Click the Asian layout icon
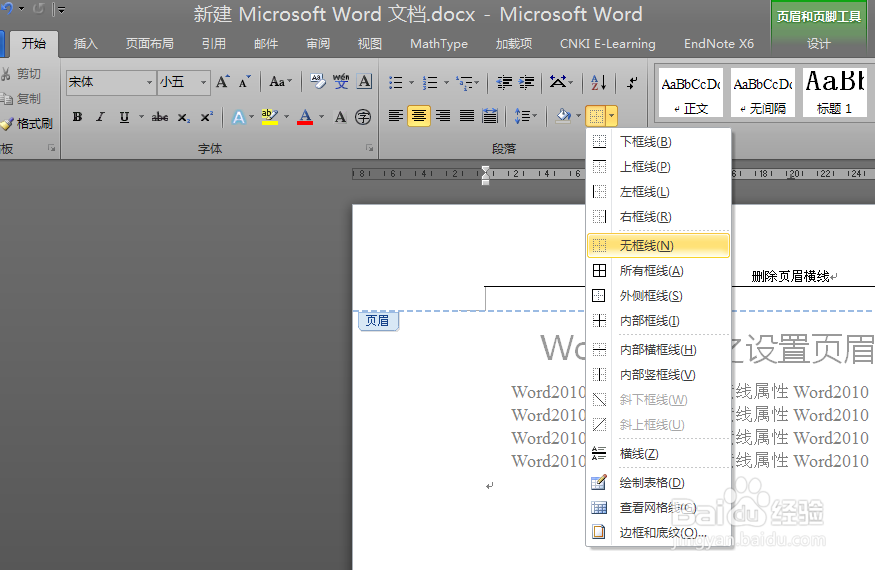The height and width of the screenshot is (570, 875). 557,82
